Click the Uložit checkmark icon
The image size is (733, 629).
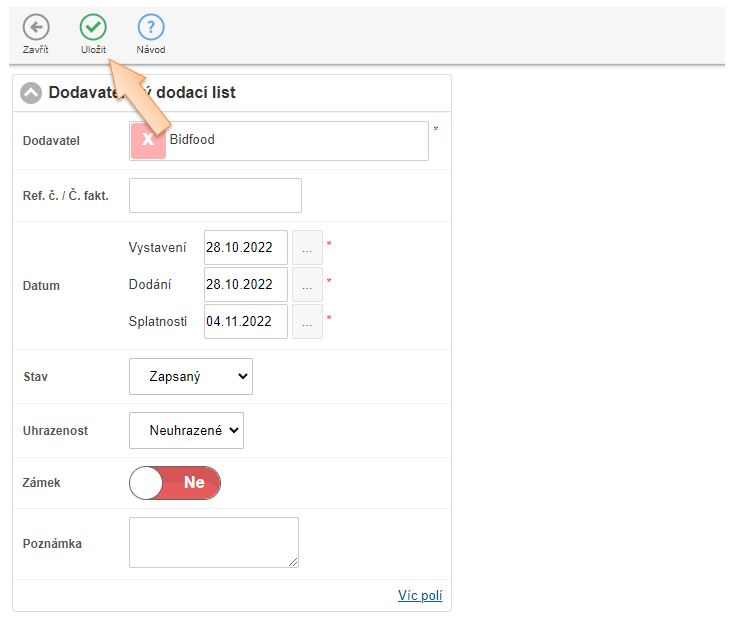point(93,28)
